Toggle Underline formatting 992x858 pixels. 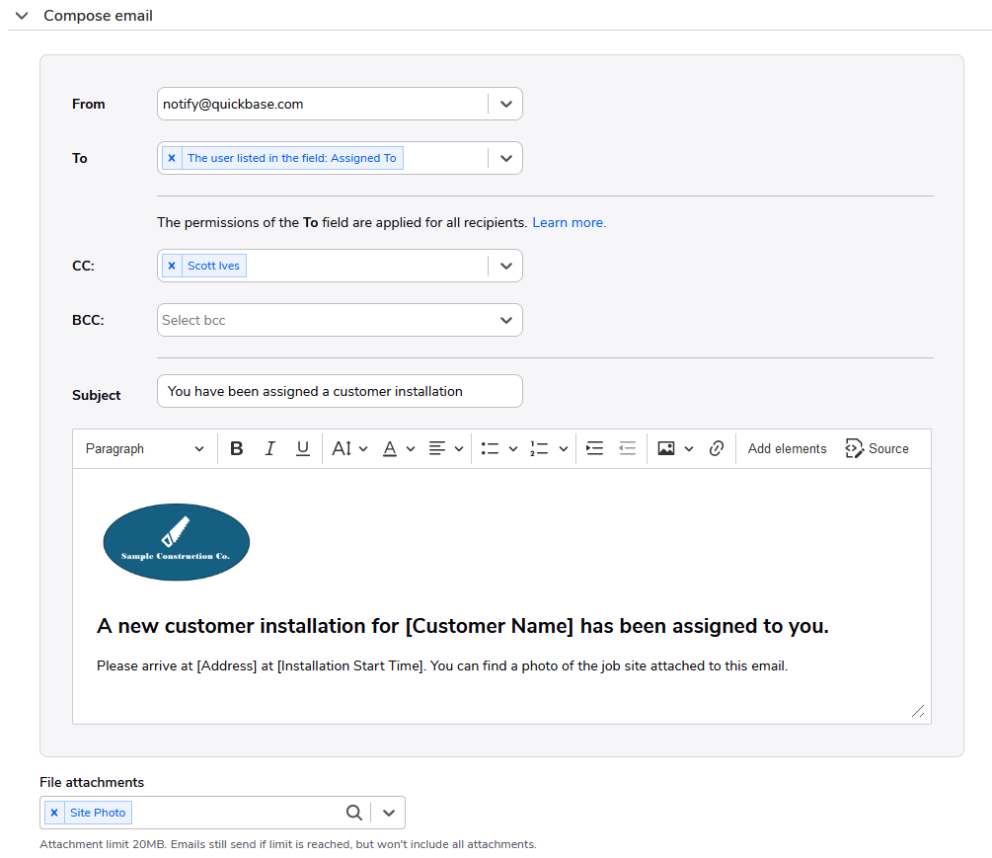[303, 449]
